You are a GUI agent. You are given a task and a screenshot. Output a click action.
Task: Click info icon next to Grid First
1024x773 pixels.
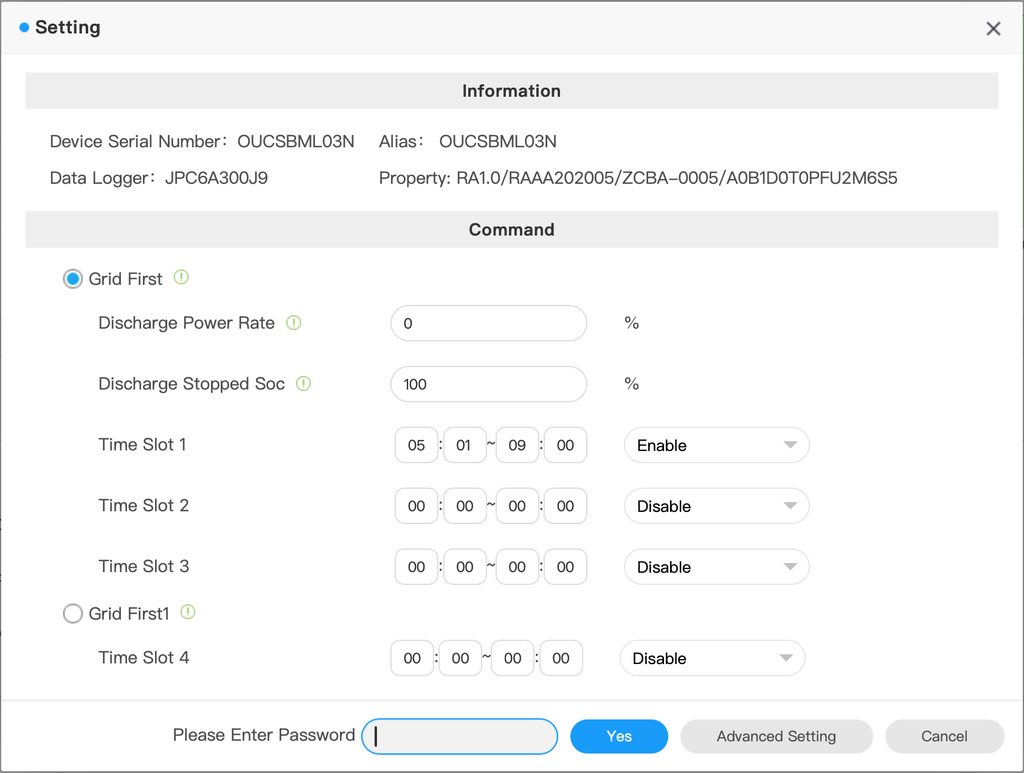pos(181,278)
